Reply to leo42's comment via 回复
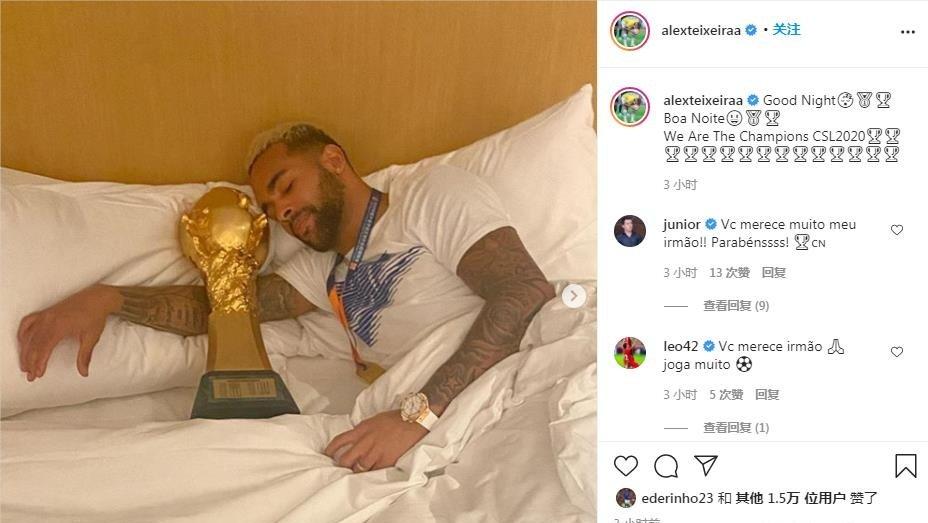 (x=767, y=395)
